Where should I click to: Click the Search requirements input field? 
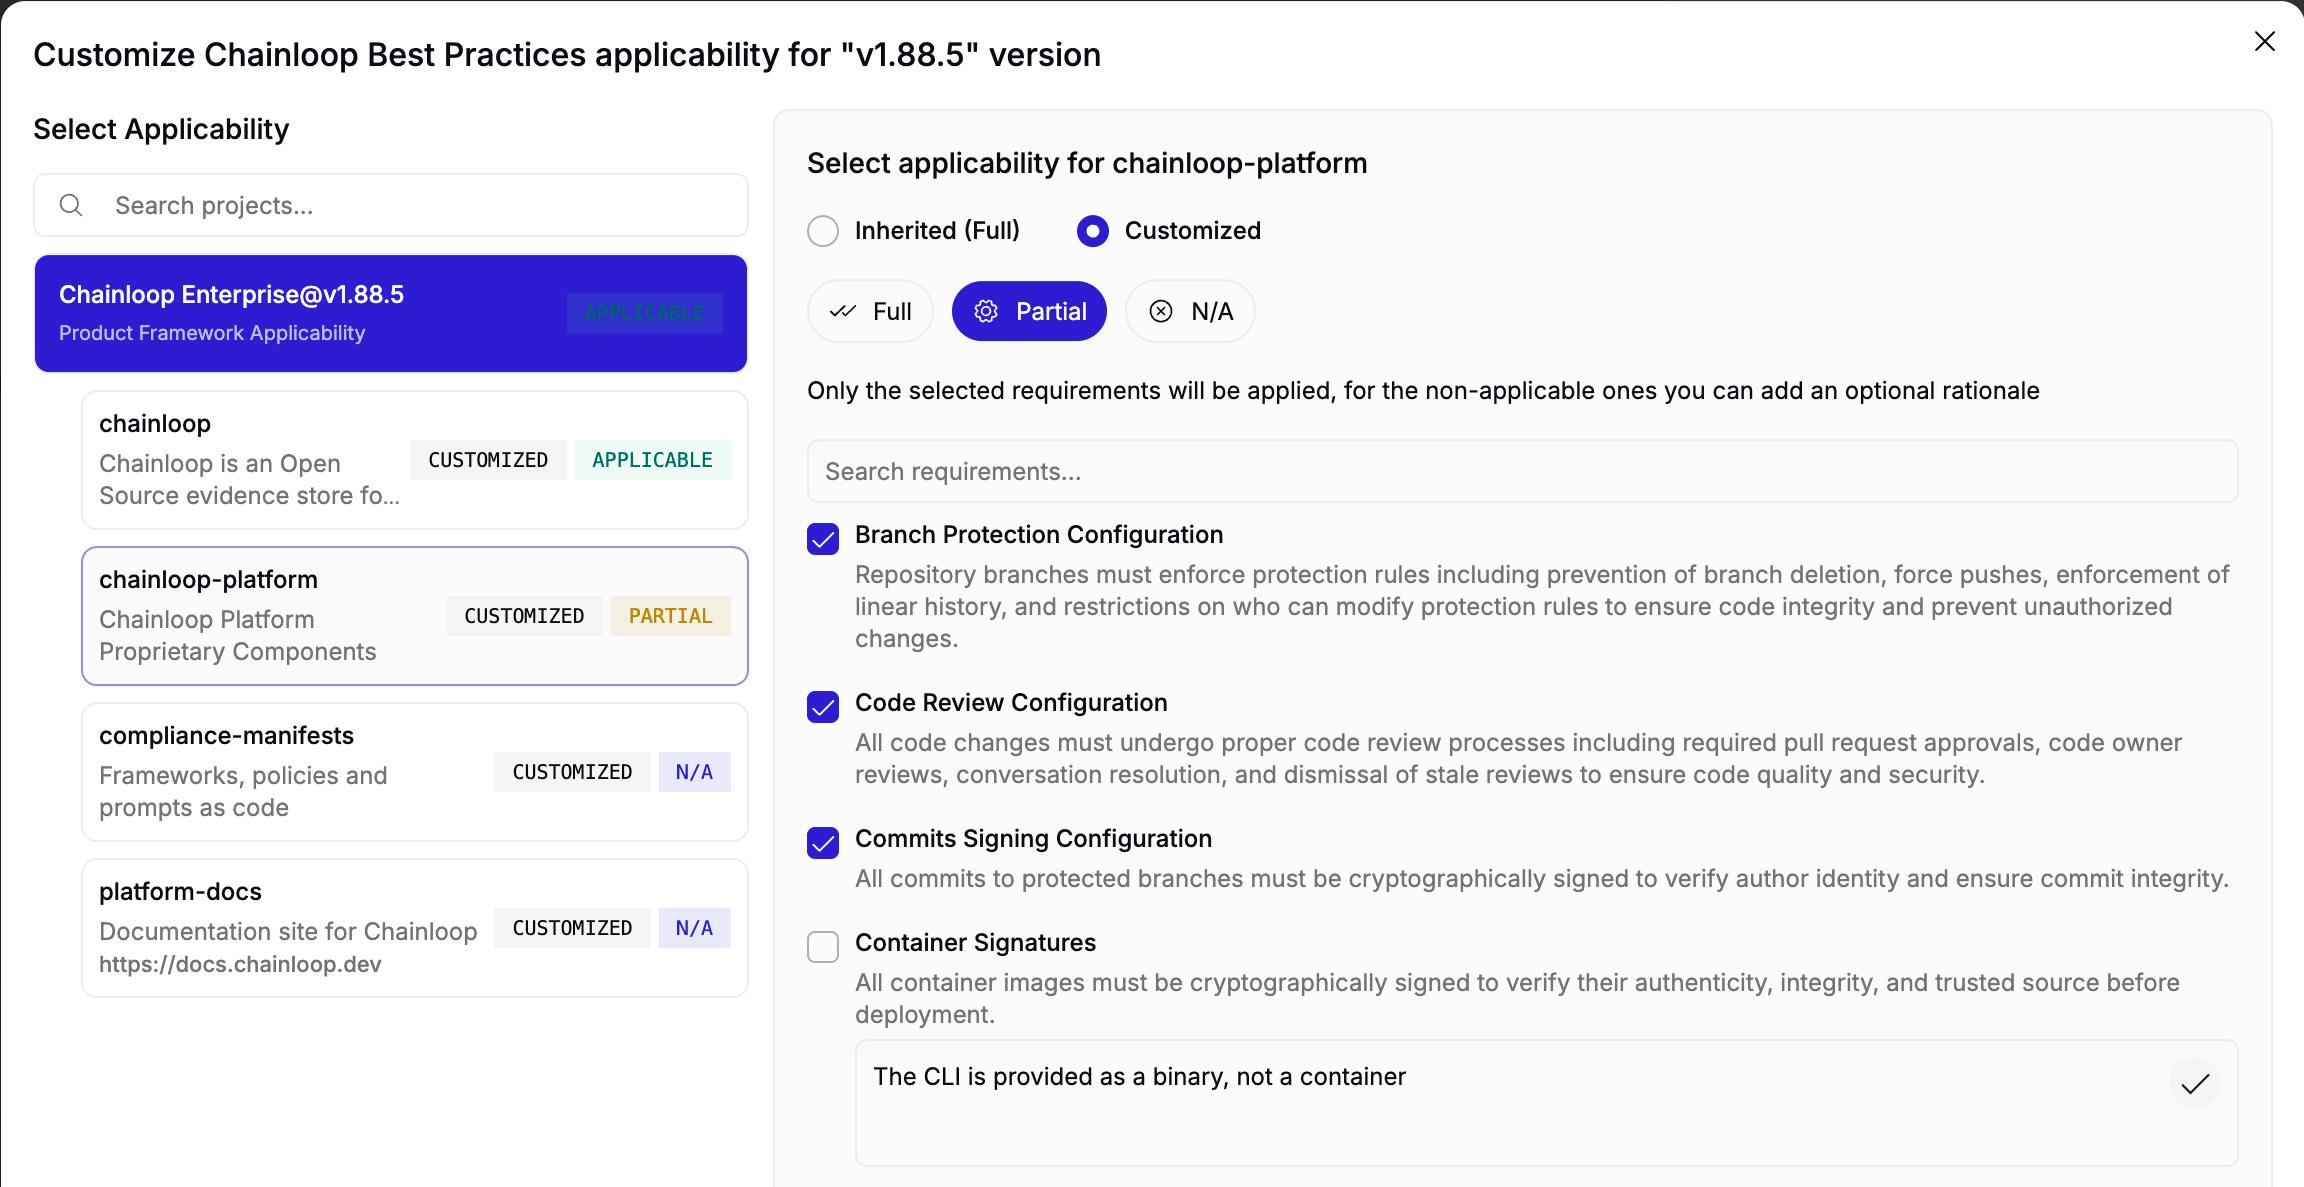[x=1522, y=471]
